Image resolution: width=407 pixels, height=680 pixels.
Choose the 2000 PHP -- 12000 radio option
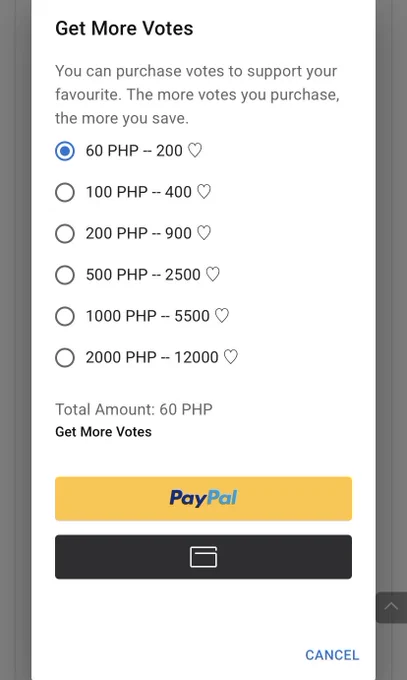pos(65,358)
